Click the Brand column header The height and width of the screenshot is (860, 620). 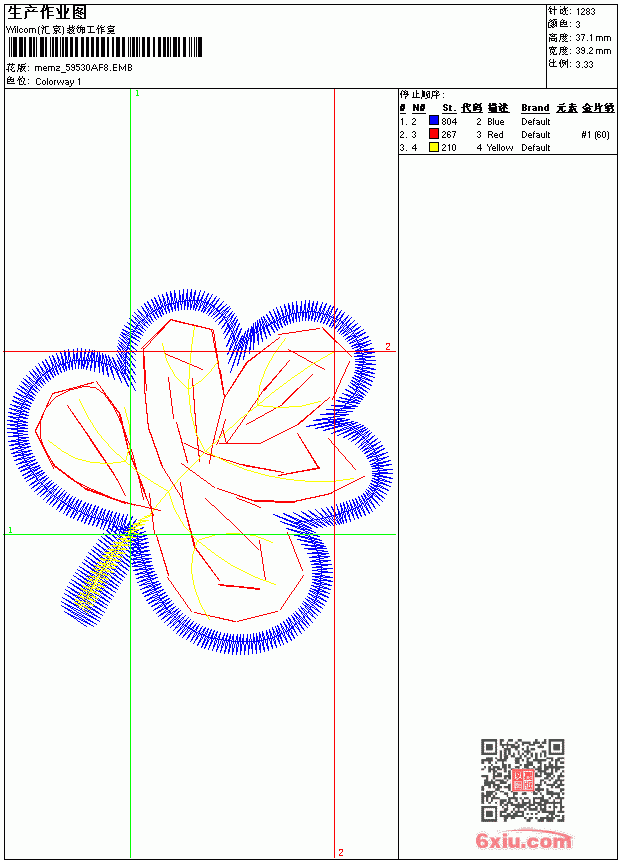(535, 108)
